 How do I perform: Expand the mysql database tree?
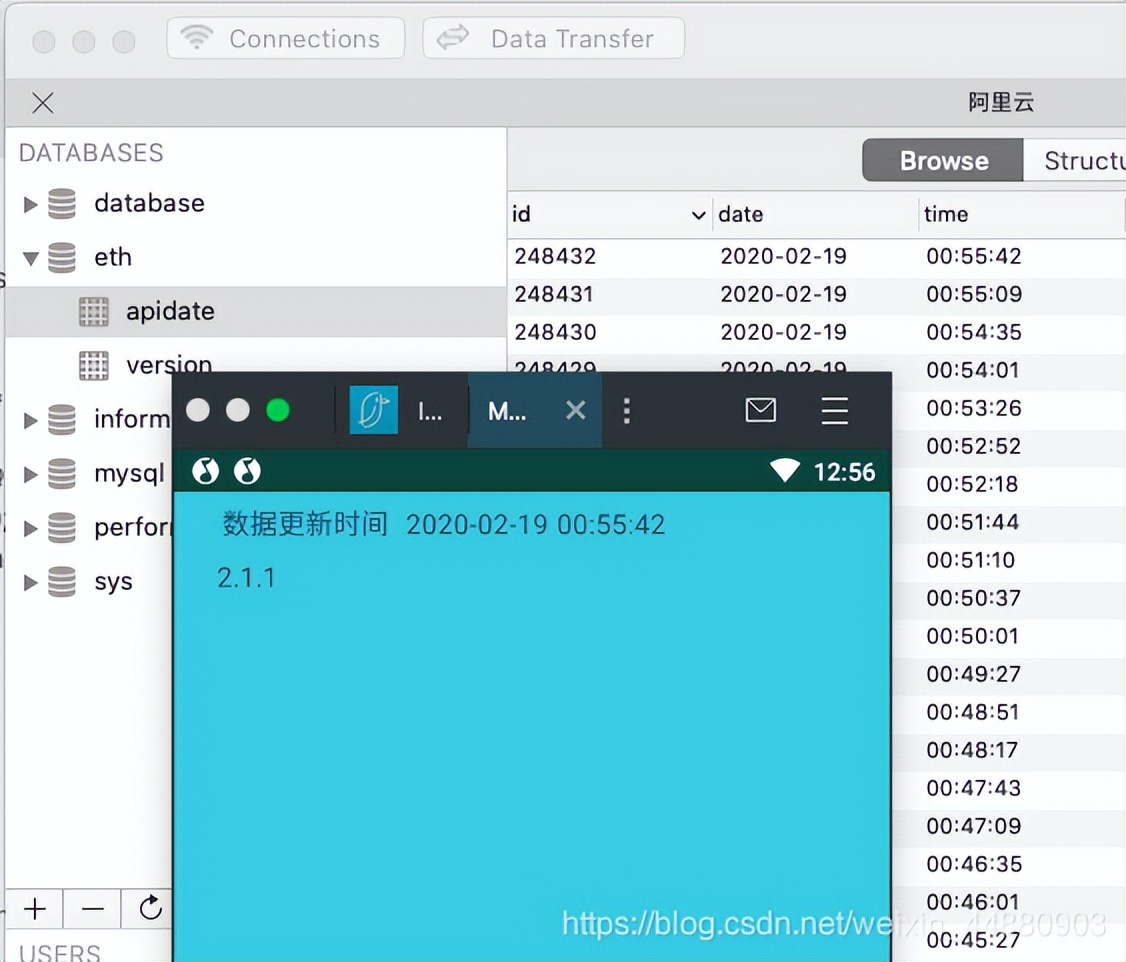29,473
